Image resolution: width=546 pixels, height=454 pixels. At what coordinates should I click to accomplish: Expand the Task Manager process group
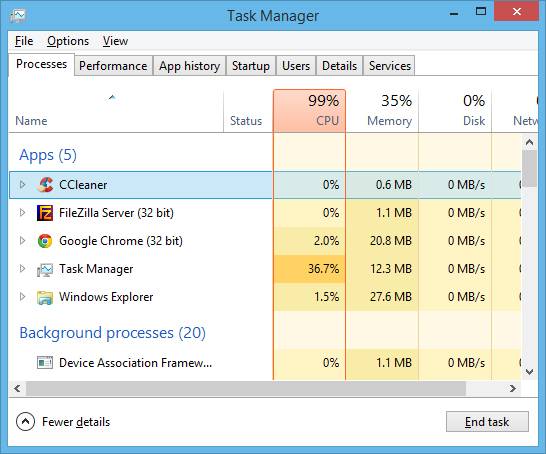pyautogui.click(x=22, y=269)
